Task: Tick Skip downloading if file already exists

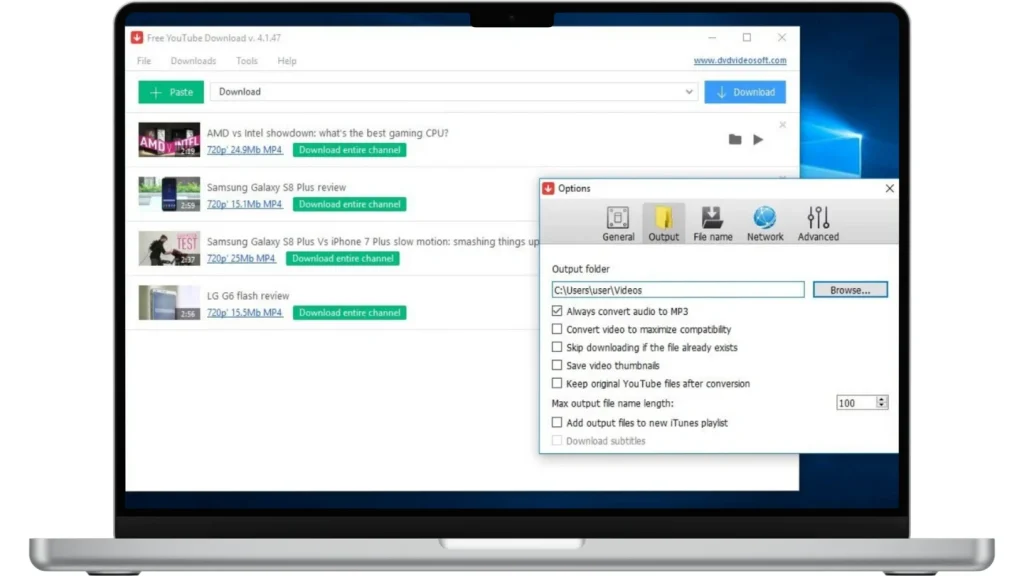Action: [557, 348]
